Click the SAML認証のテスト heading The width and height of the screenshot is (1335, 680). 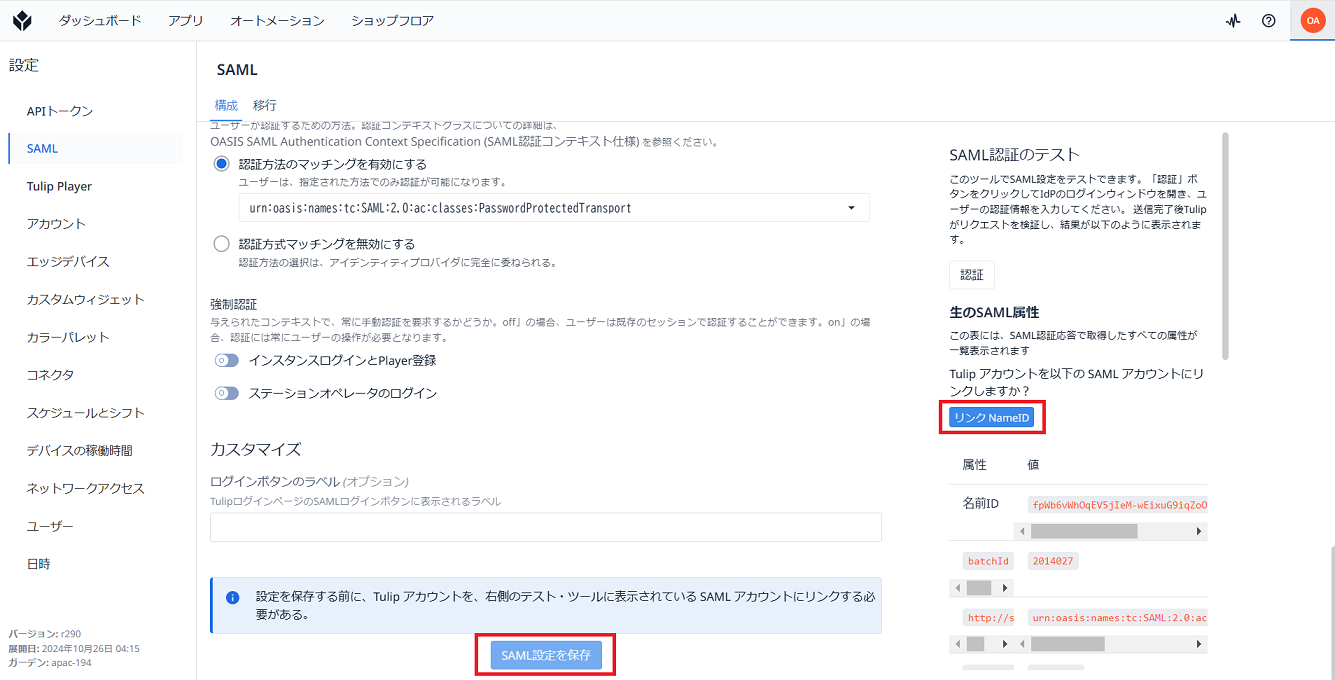click(1014, 154)
